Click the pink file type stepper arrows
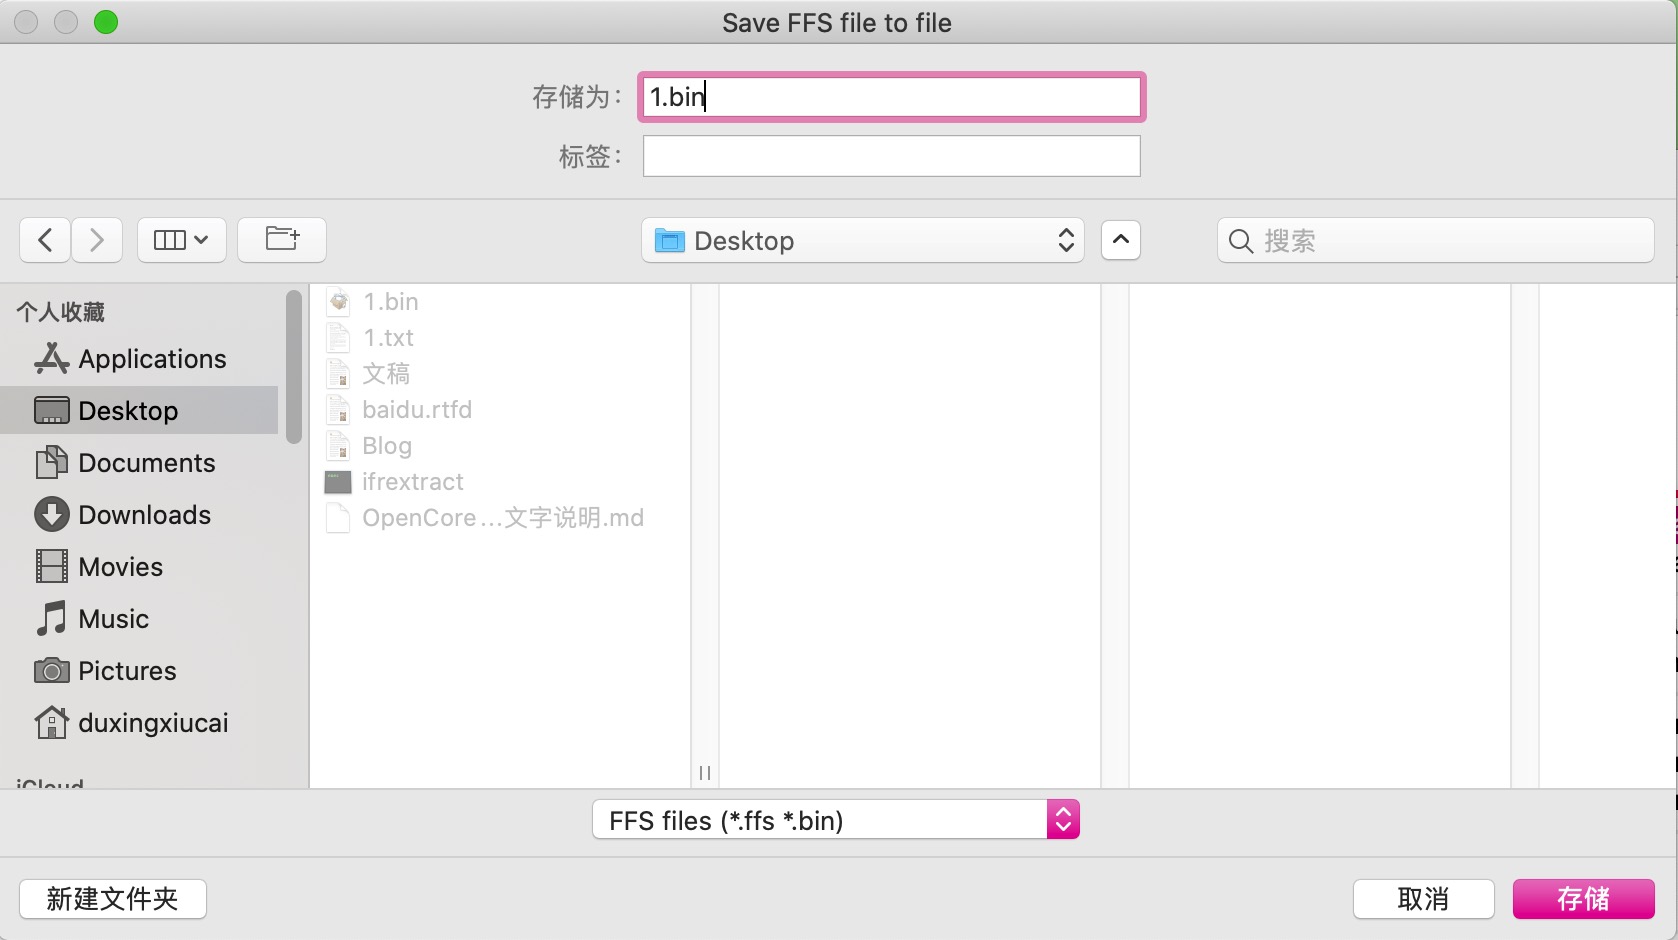Screen dimensions: 1678x940 1063,820
